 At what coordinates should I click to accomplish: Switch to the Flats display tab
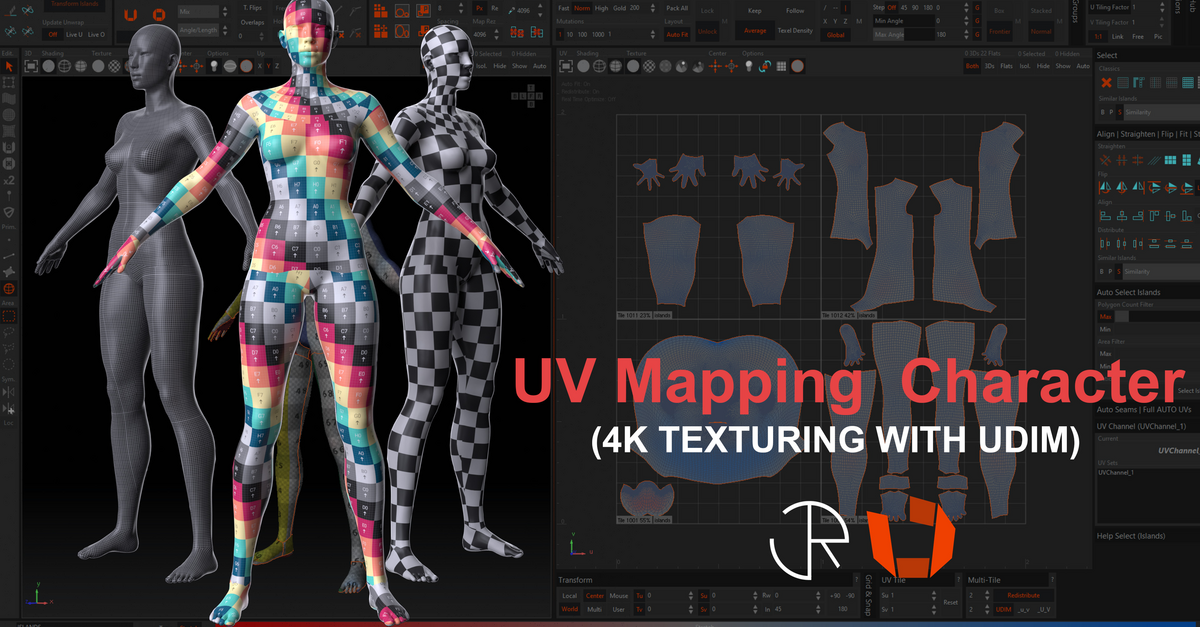[1006, 65]
